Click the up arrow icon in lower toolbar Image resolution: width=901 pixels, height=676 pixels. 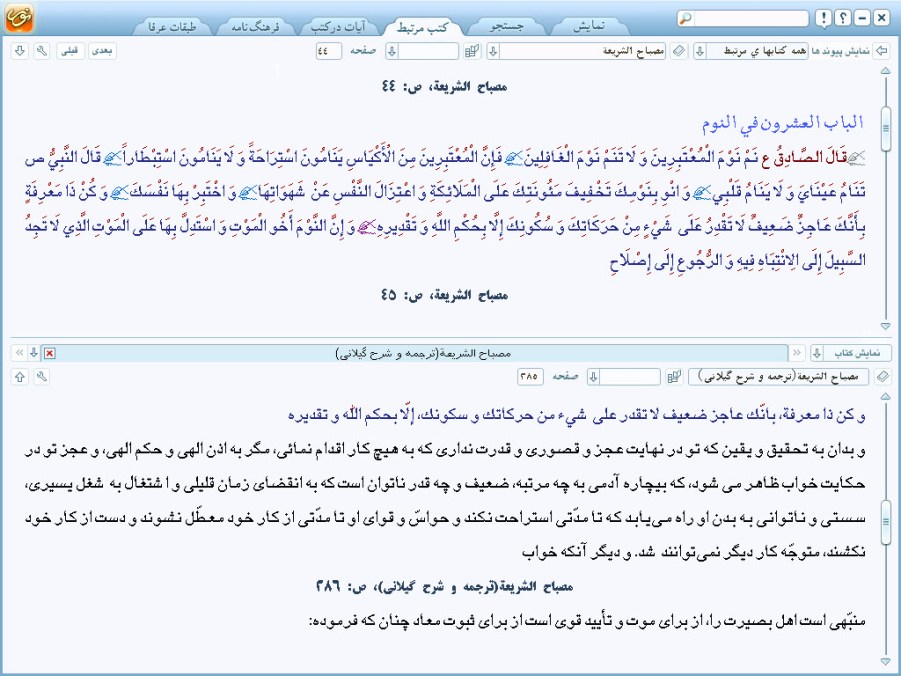[x=20, y=377]
